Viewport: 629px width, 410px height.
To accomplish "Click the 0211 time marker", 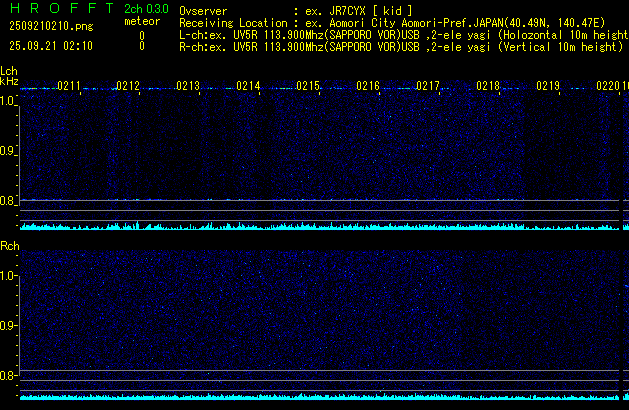I will point(69,87).
